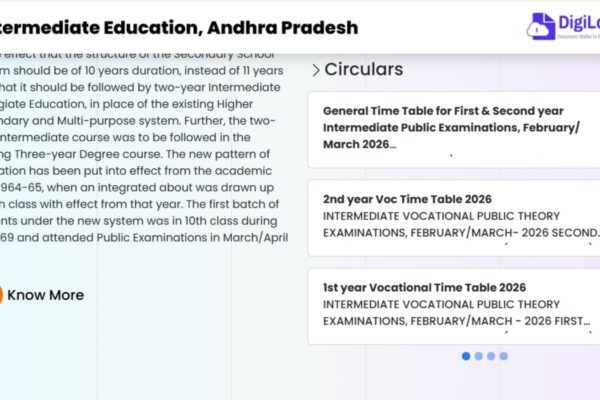Screen dimensions: 600x400
Task: Open the DigiLocker wordmark link
Action: (x=580, y=22)
